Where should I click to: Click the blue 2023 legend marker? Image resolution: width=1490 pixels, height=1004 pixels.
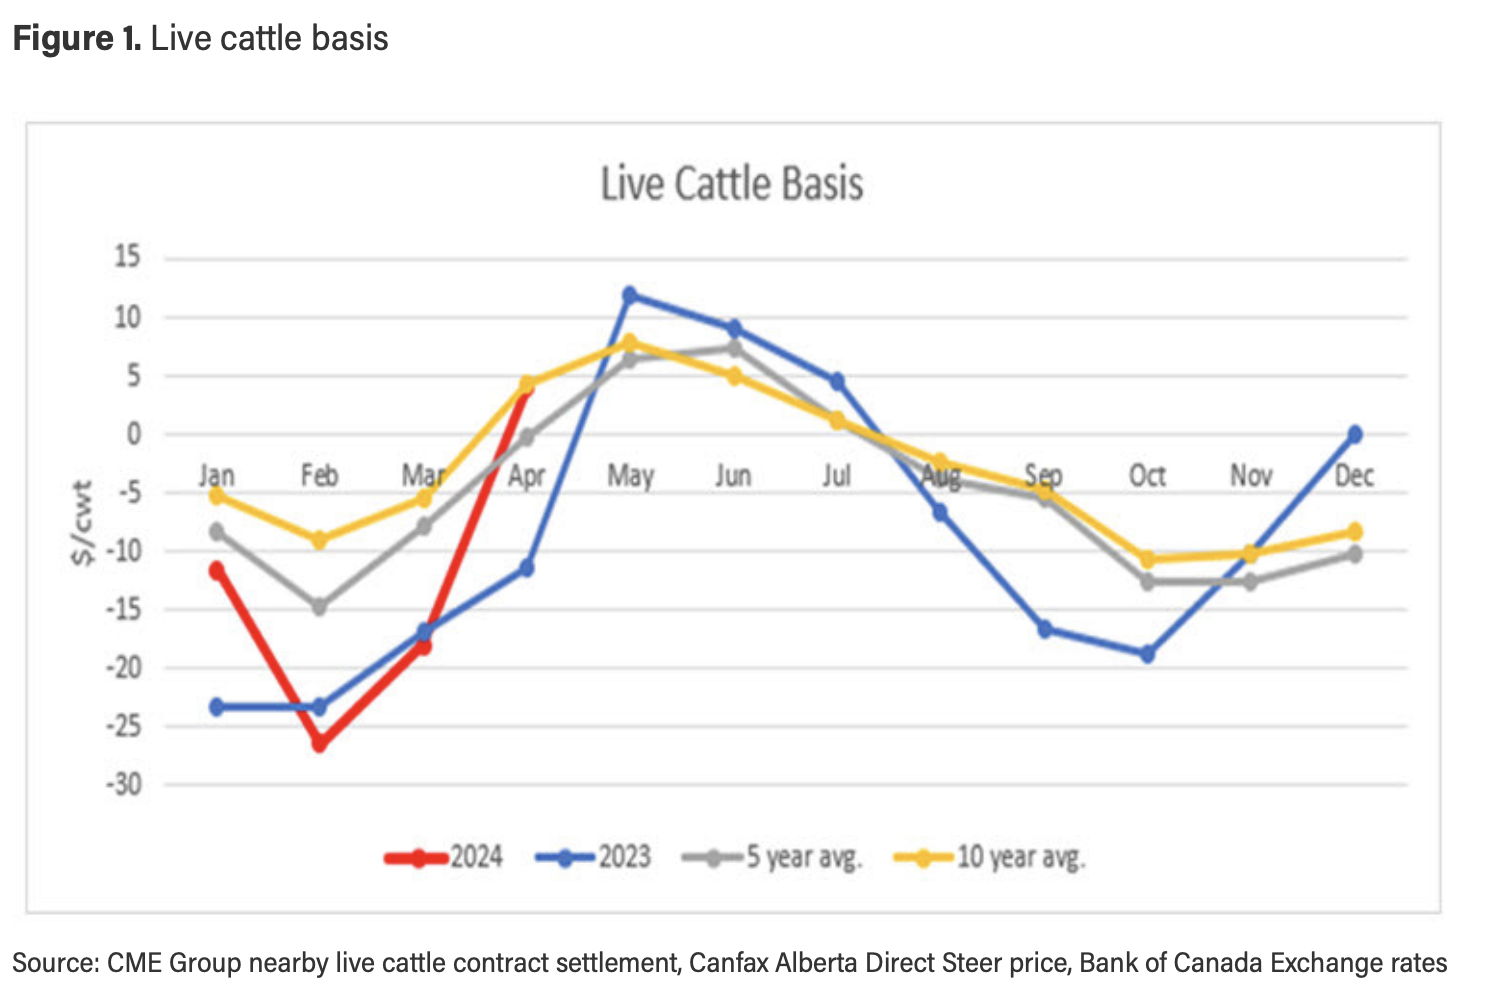click(x=565, y=858)
